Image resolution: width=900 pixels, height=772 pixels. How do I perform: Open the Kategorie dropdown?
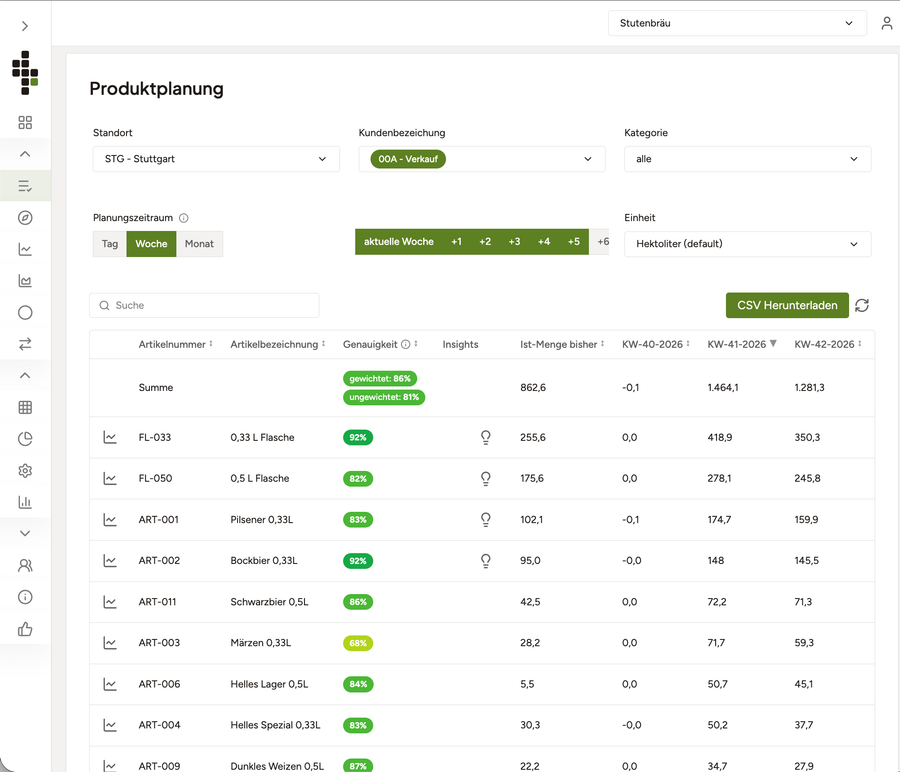click(748, 159)
